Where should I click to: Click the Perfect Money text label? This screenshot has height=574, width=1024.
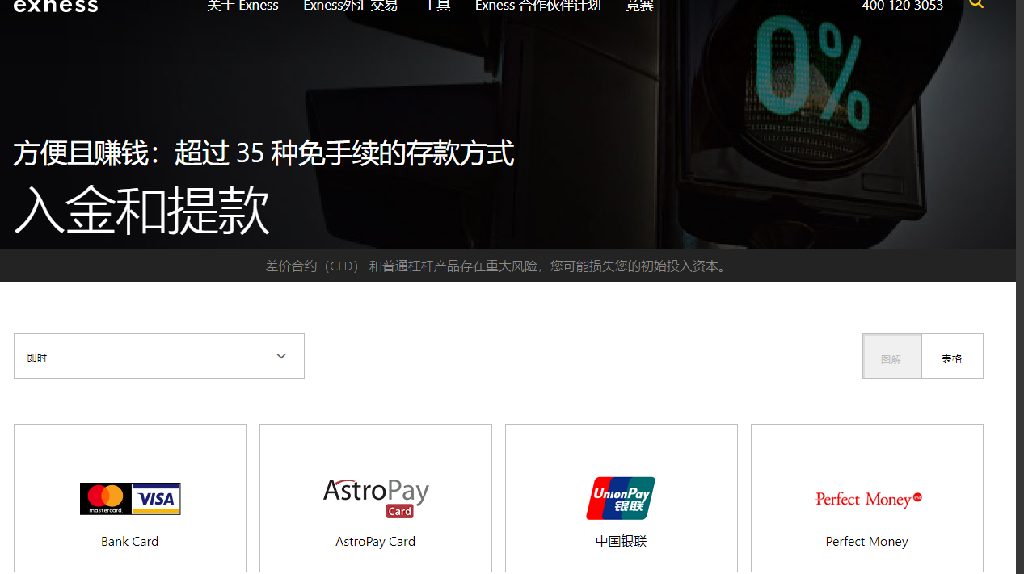867,541
